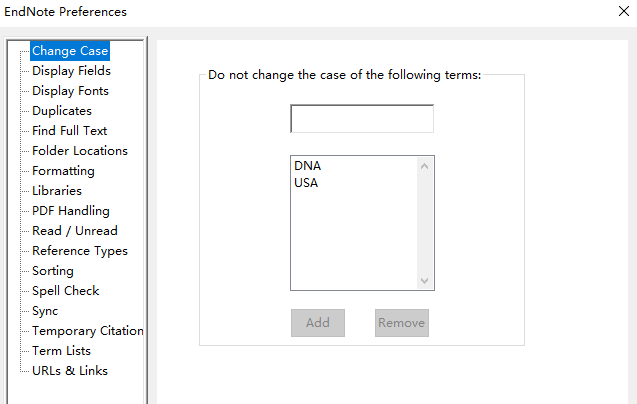Go to Display Fonts settings
Viewport: 637px width, 404px height.
(x=70, y=91)
